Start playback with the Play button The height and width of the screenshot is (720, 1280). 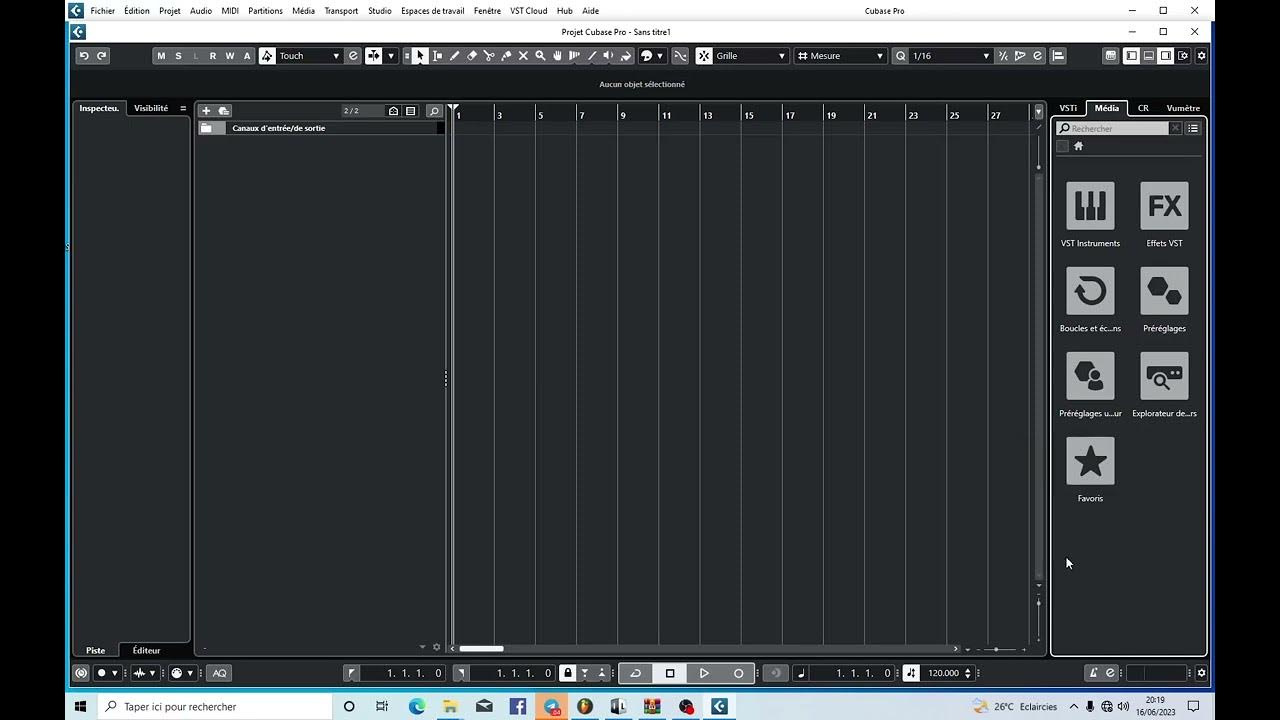tap(704, 673)
